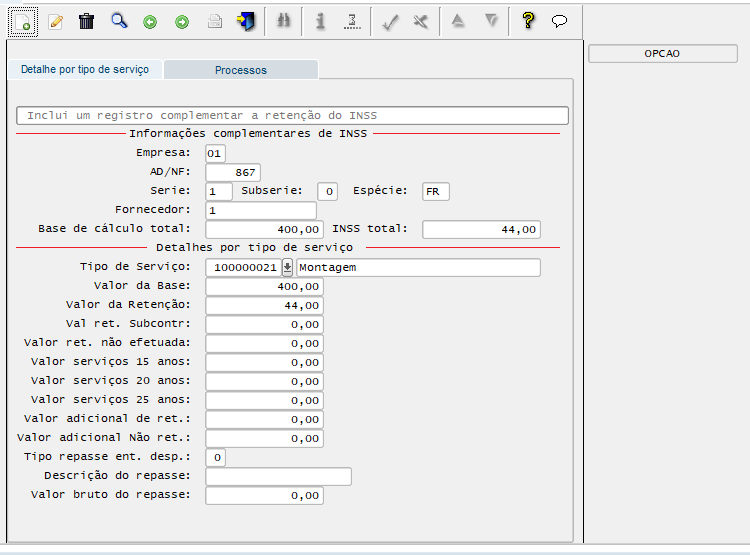Click the information 'i' icon
Image resolution: width=750 pixels, height=555 pixels.
pyautogui.click(x=320, y=21)
